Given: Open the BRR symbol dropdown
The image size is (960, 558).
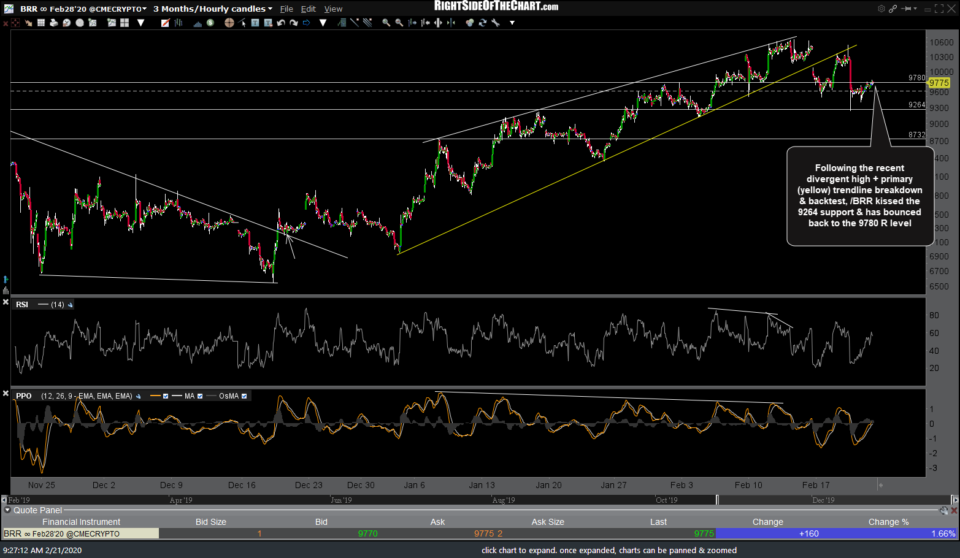Looking at the screenshot, I should click(x=144, y=9).
